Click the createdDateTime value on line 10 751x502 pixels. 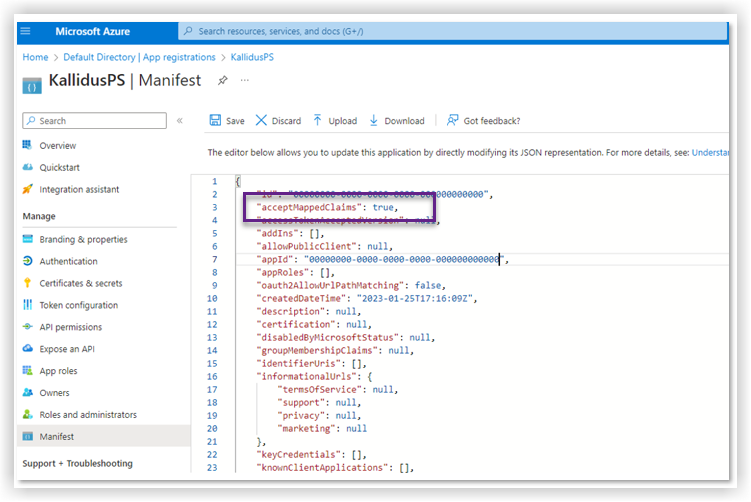pos(415,298)
